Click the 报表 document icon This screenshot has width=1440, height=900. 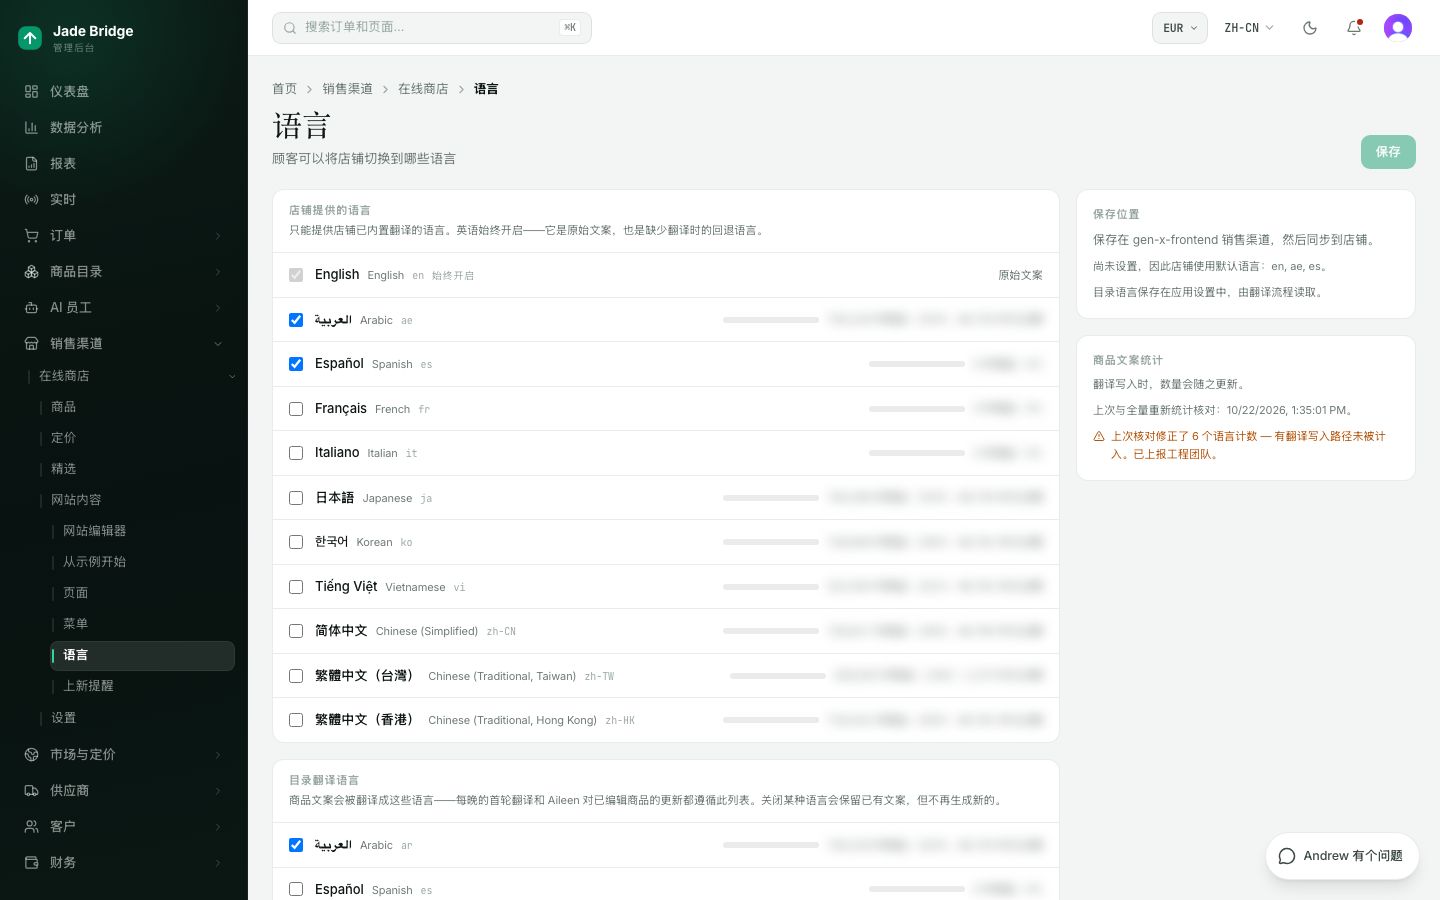(x=32, y=163)
